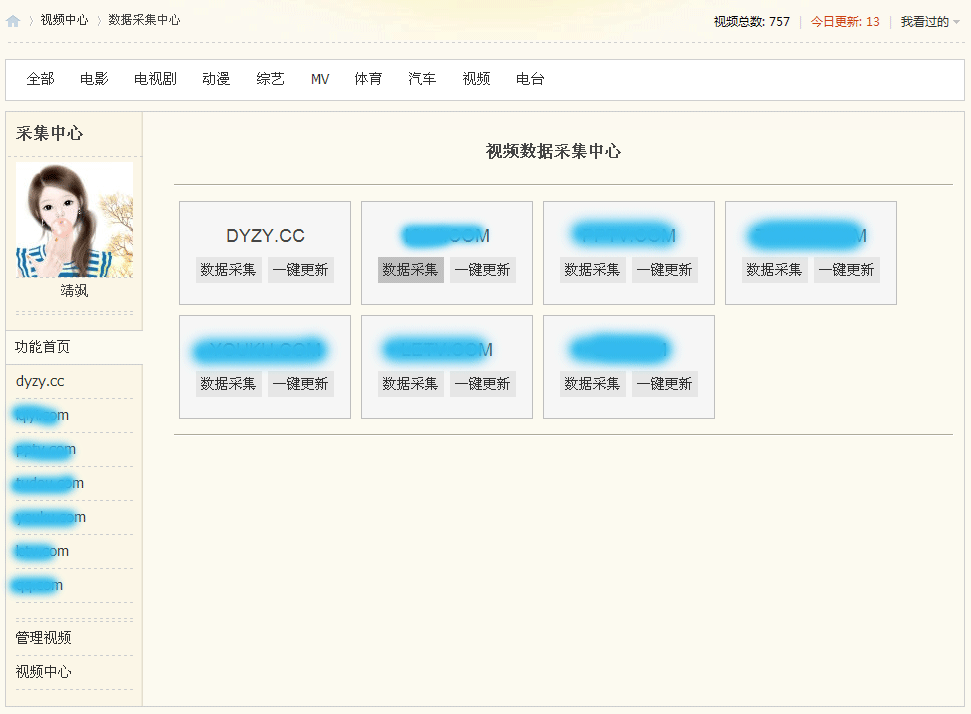Open 视频中心 breadcrumb link
Viewport: 971px width, 714px height.
pyautogui.click(x=64, y=20)
